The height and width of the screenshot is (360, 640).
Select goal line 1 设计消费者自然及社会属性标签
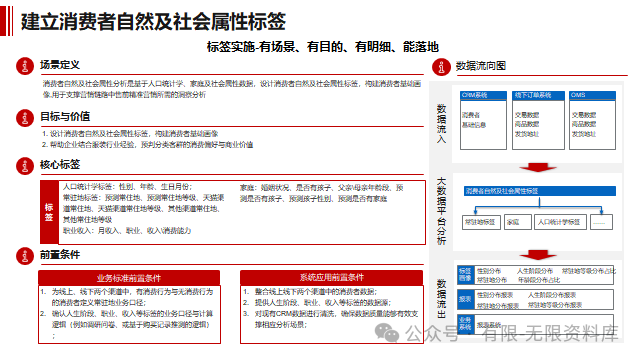click(x=130, y=133)
